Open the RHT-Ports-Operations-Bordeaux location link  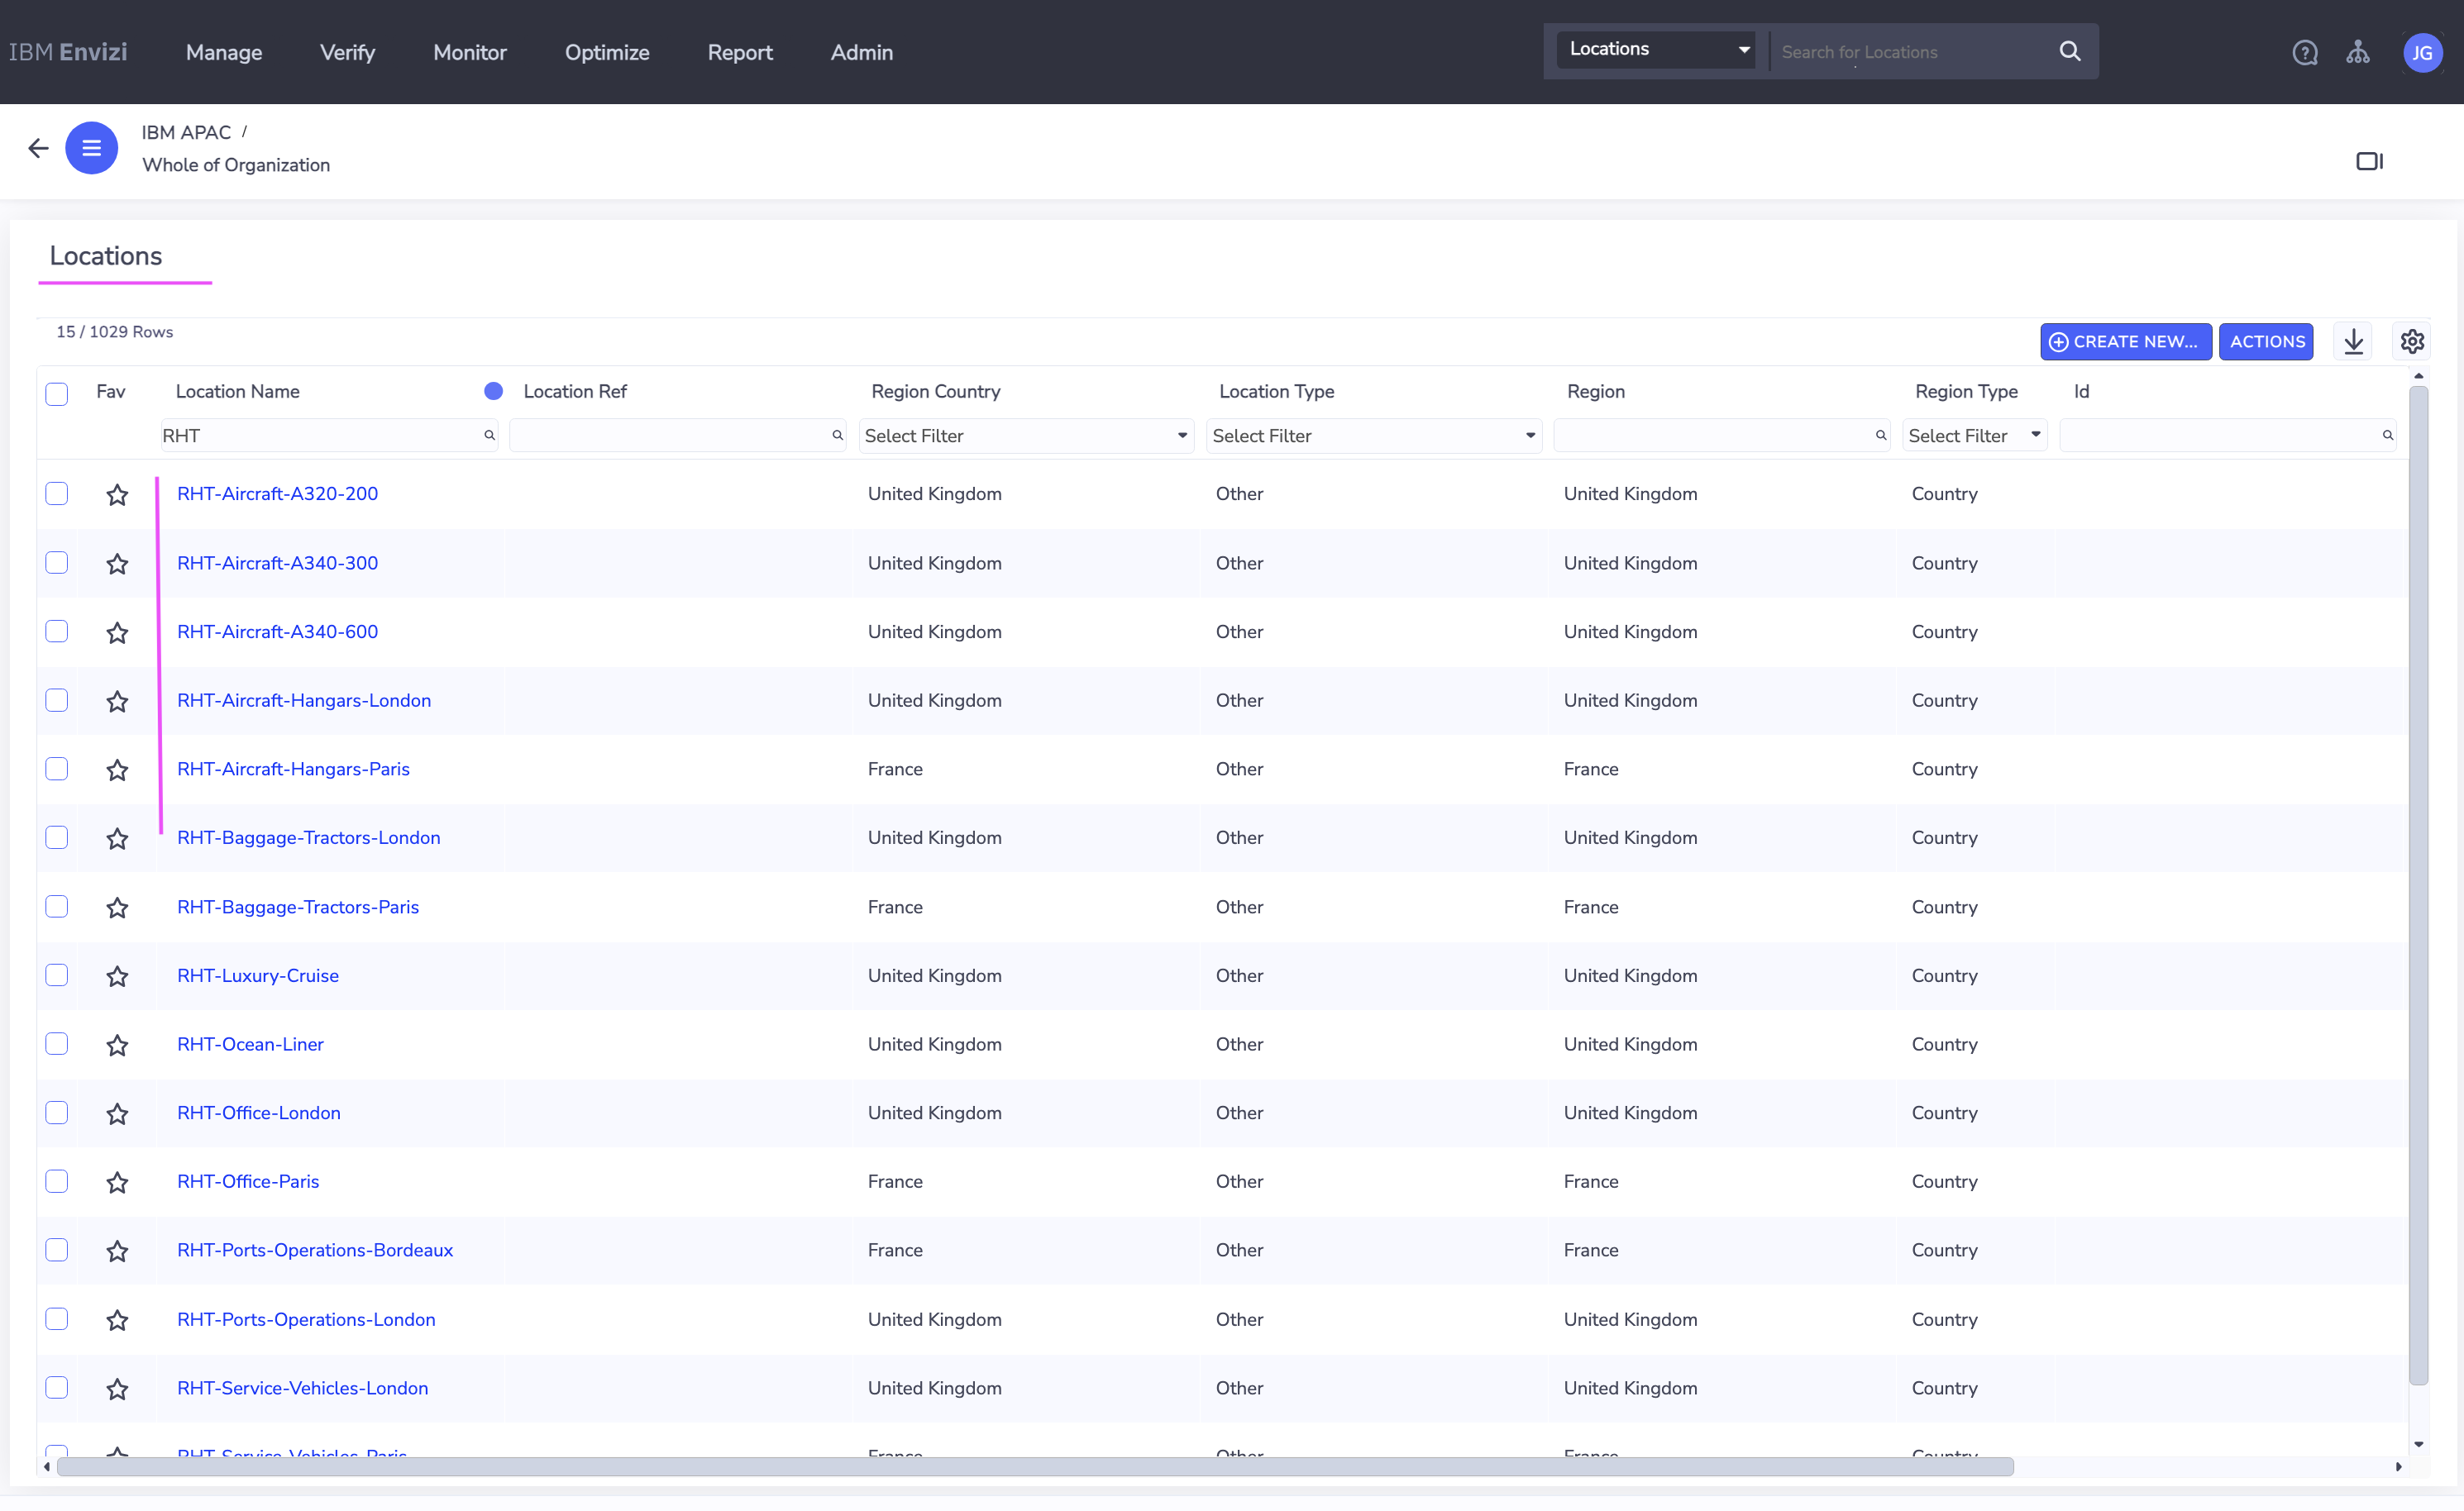(x=315, y=1250)
